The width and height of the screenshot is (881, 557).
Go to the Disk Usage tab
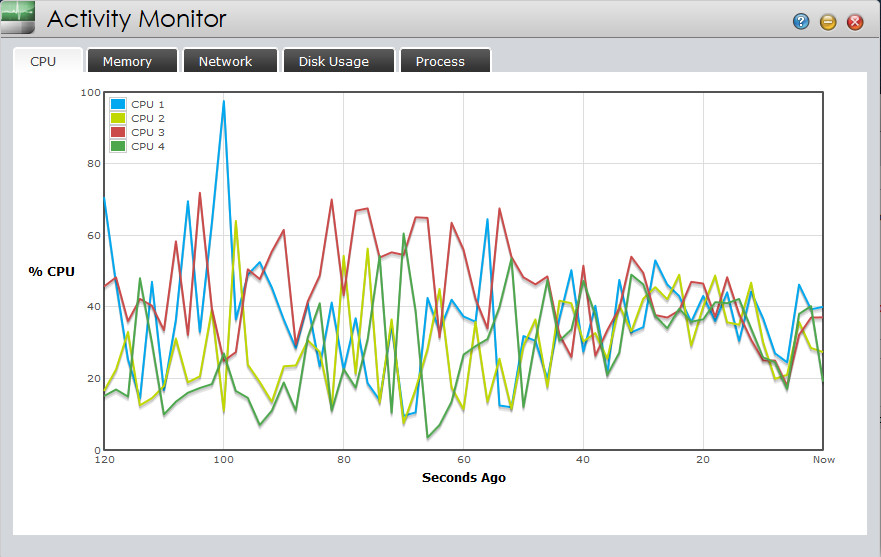(x=333, y=61)
